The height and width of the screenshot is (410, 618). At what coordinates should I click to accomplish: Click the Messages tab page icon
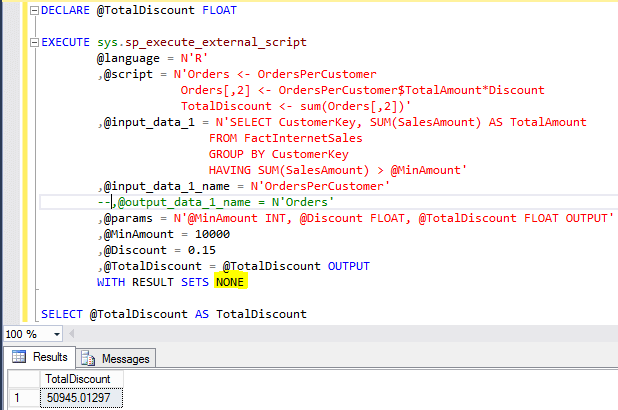tap(88, 358)
